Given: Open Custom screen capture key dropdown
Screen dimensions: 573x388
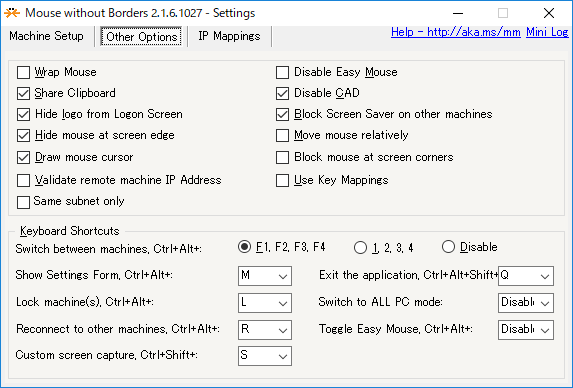Looking at the screenshot, I should point(265,356).
